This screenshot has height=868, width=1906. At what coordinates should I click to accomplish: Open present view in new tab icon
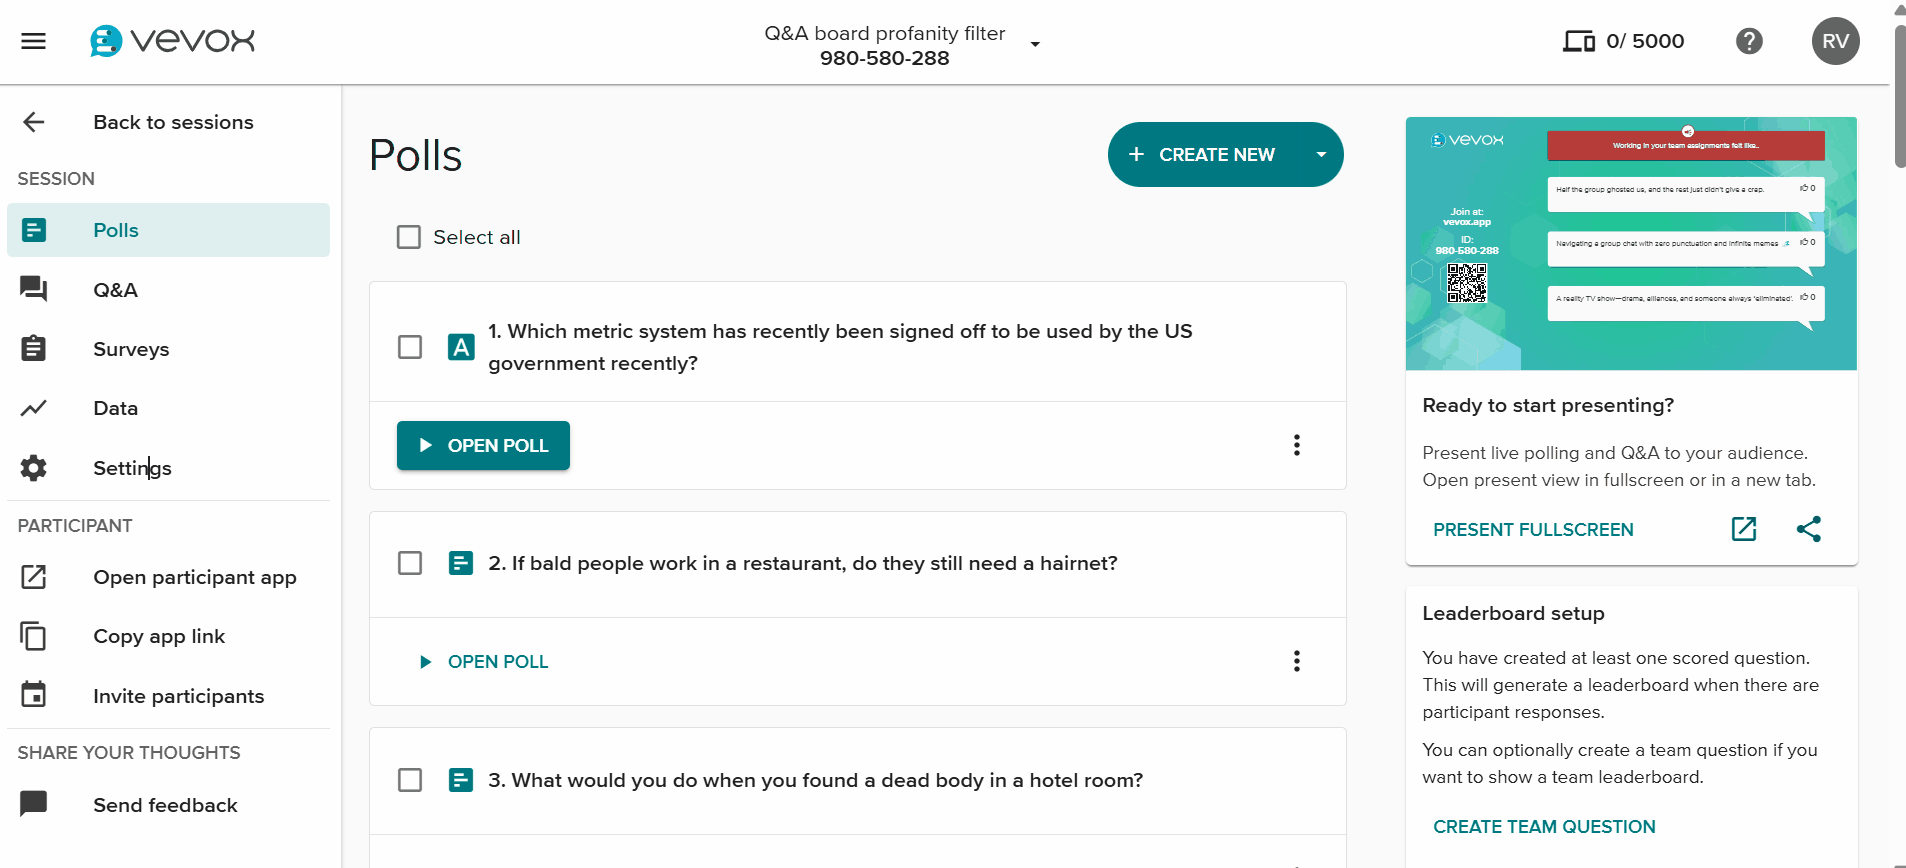pyautogui.click(x=1744, y=529)
